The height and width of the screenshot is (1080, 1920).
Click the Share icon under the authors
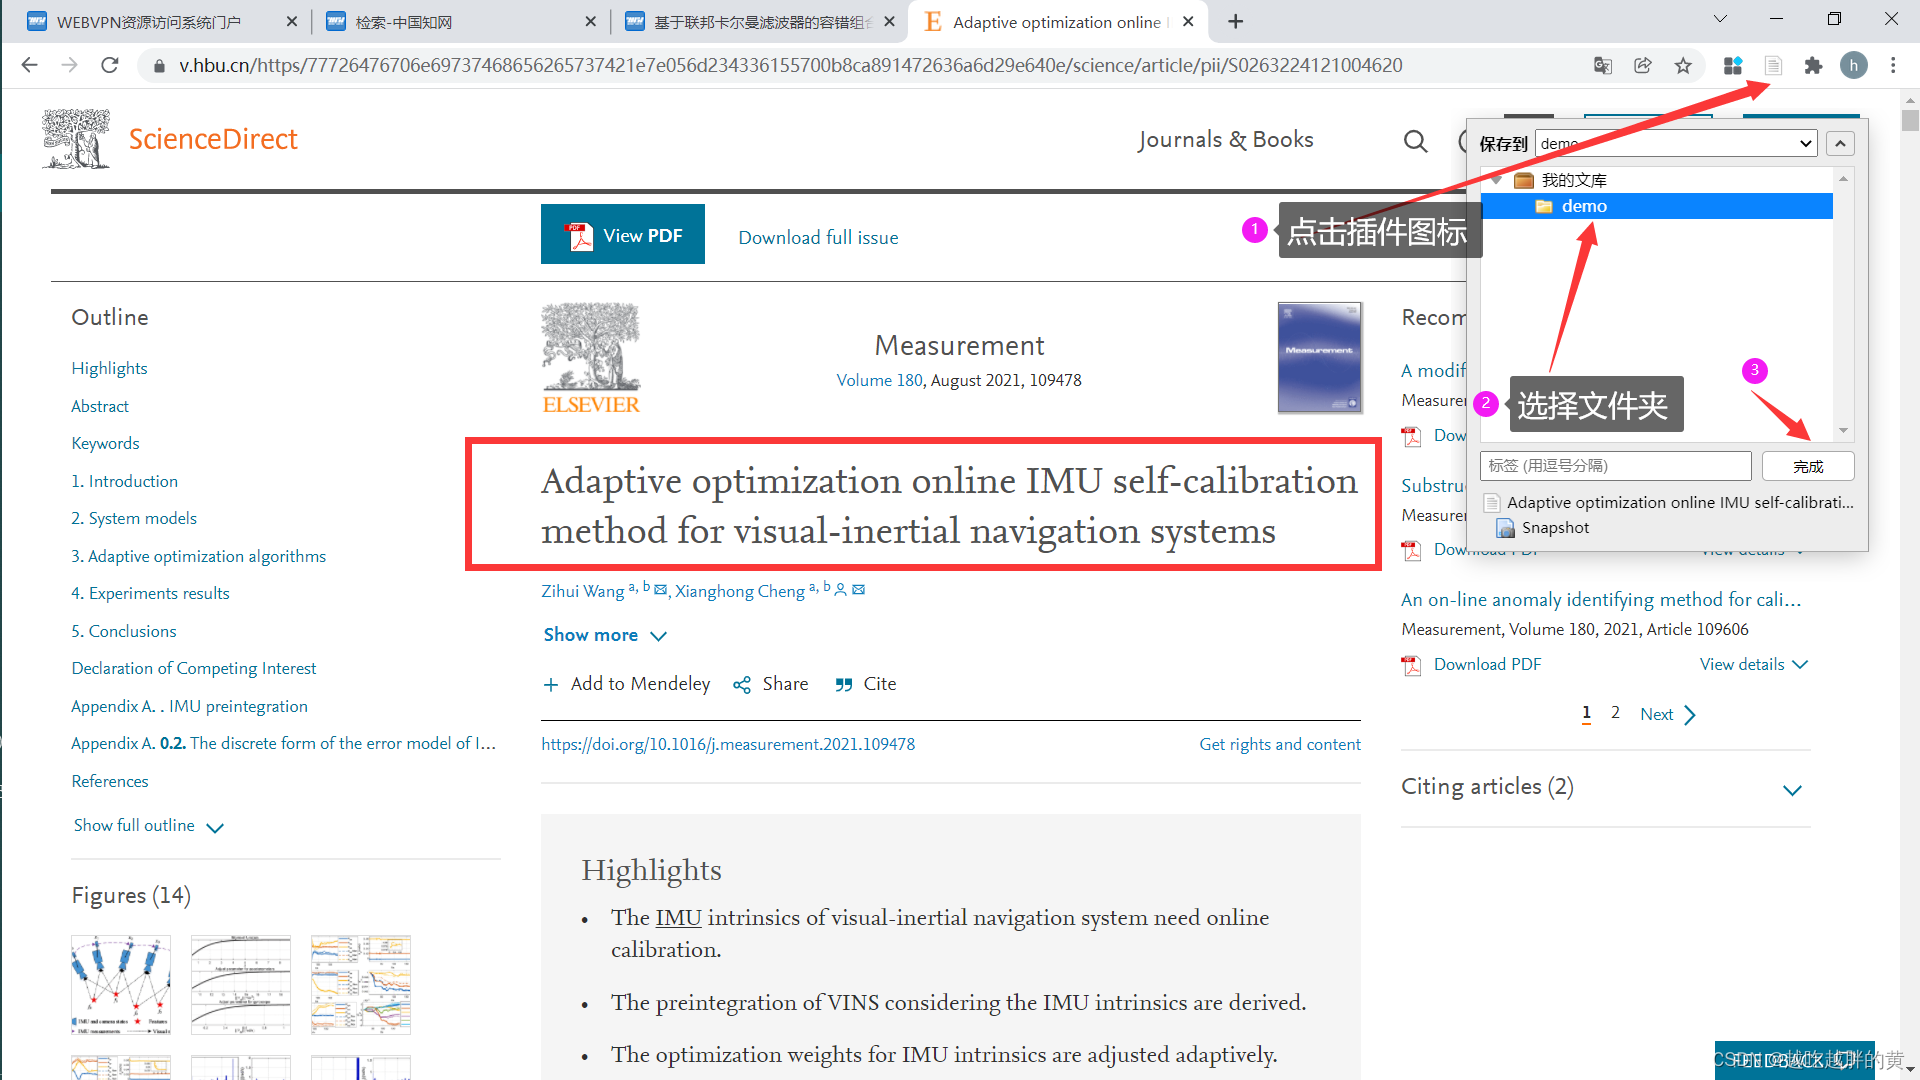[741, 685]
